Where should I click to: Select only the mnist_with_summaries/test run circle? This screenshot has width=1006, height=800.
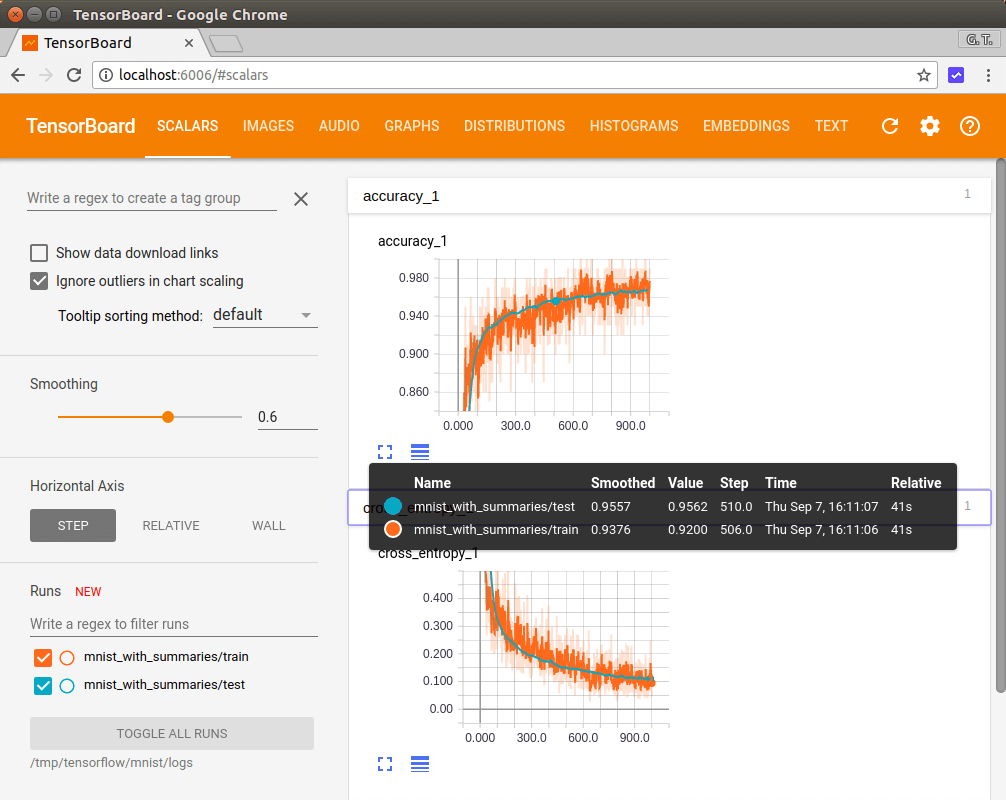67,686
